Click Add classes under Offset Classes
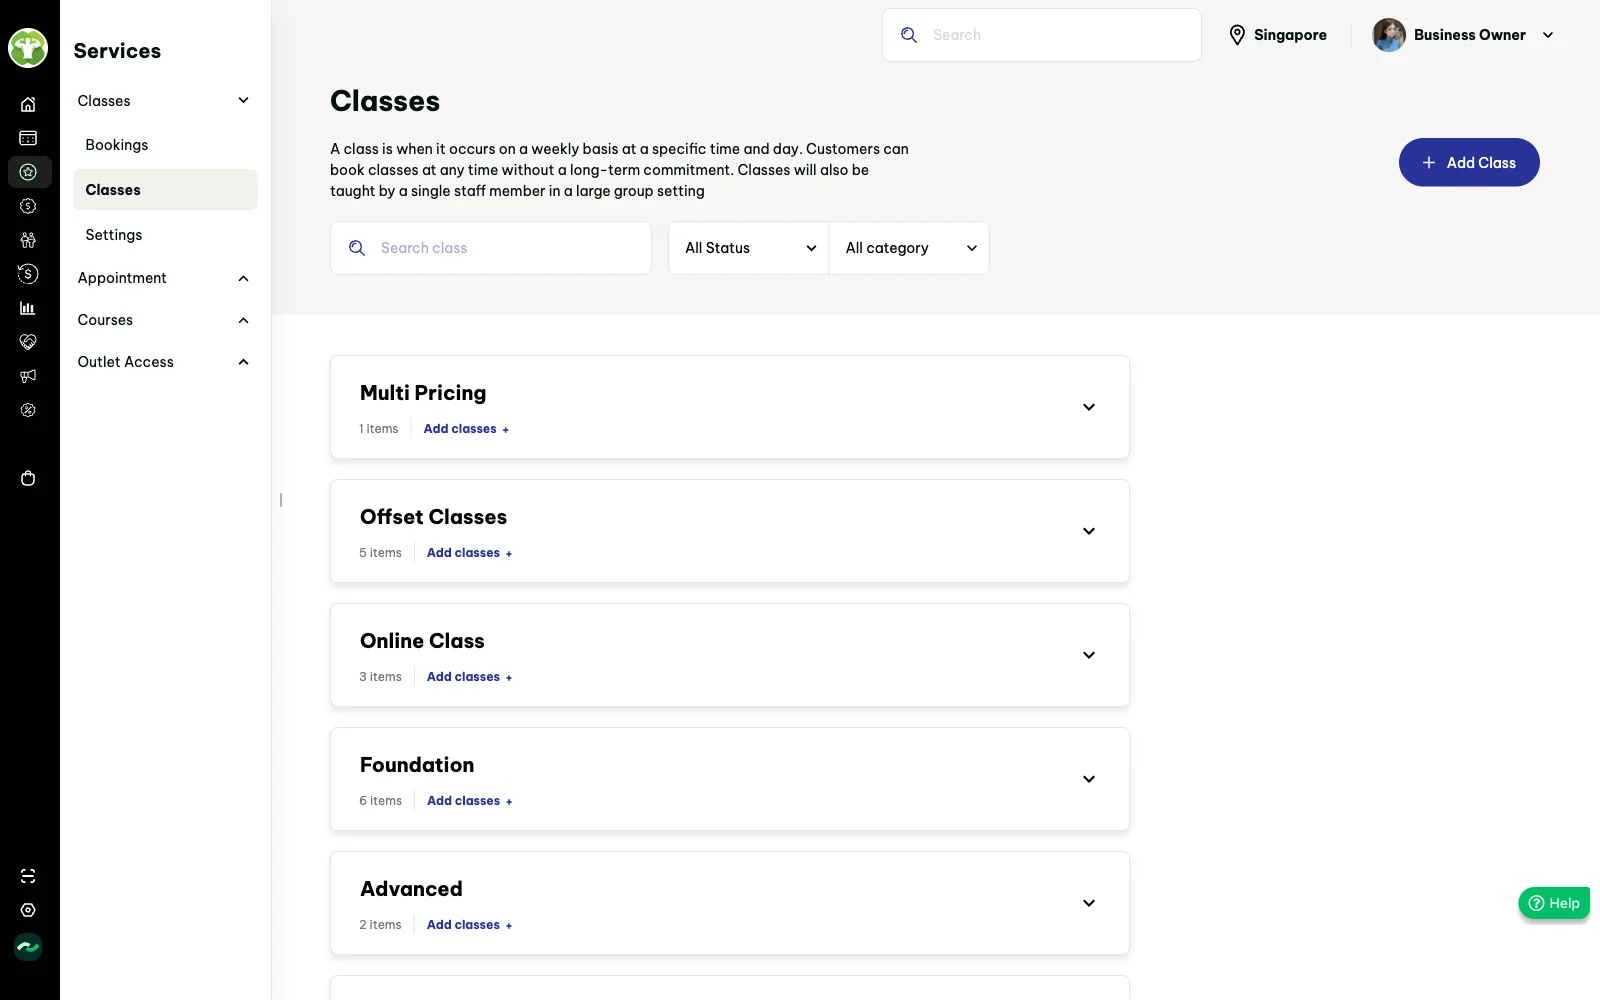Viewport: 1600px width, 1000px height. (469, 553)
